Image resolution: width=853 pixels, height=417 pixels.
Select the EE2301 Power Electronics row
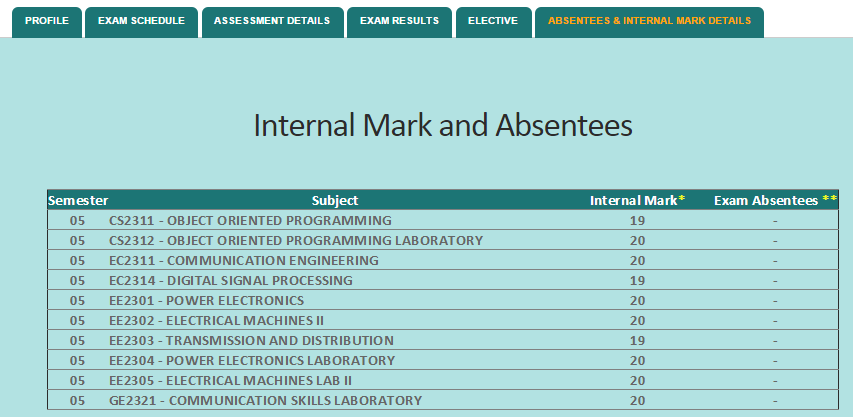(443, 300)
